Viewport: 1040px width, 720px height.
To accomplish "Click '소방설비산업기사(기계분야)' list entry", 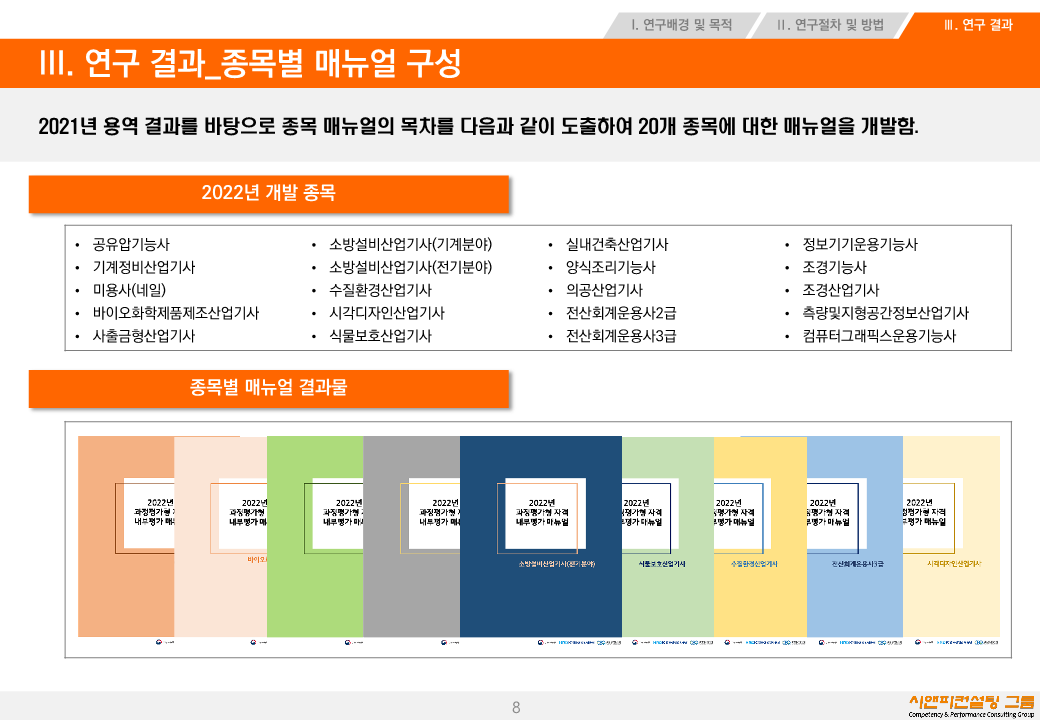I will (411, 245).
